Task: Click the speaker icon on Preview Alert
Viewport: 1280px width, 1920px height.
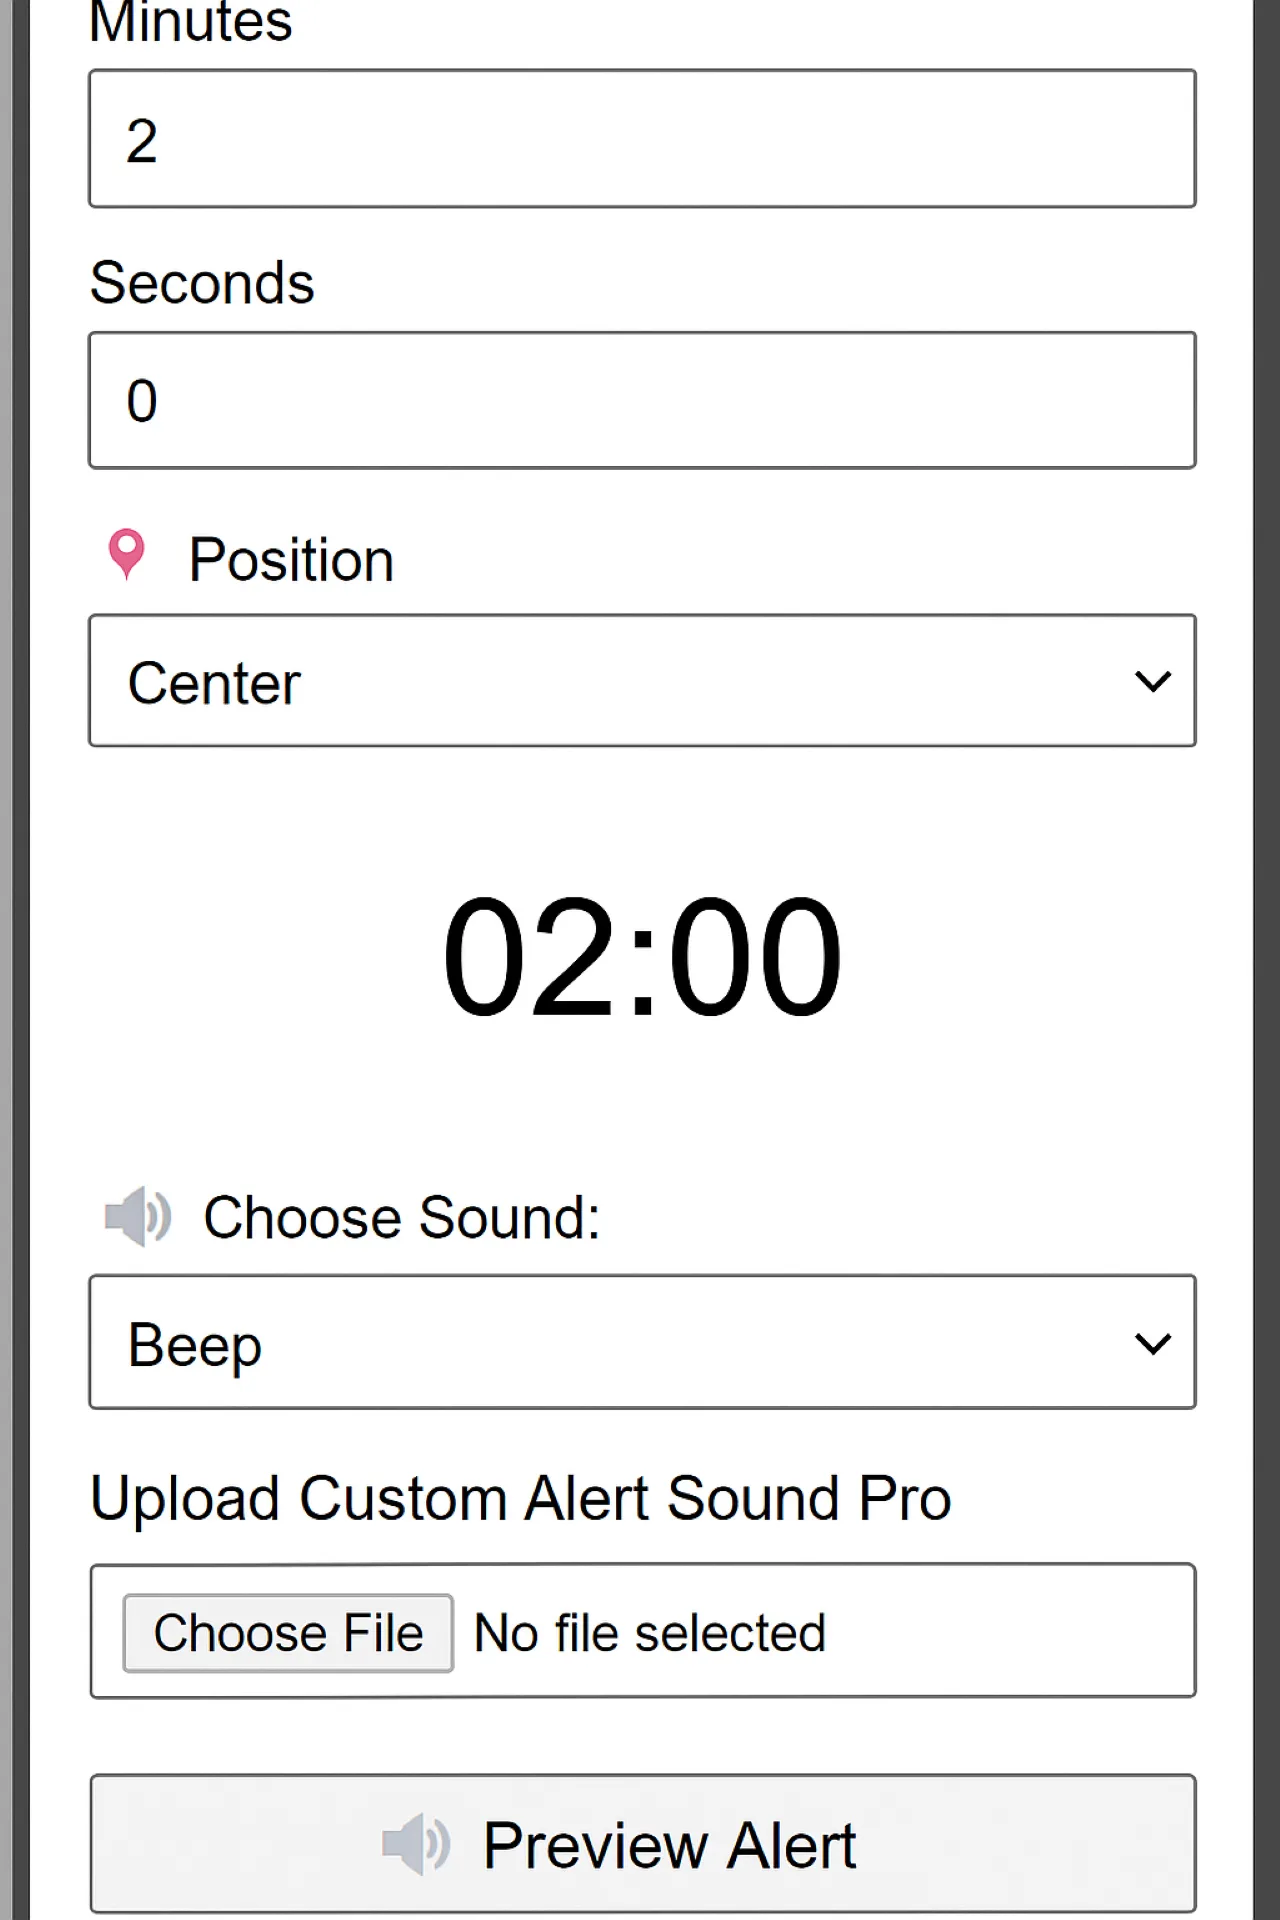Action: coord(417,1843)
